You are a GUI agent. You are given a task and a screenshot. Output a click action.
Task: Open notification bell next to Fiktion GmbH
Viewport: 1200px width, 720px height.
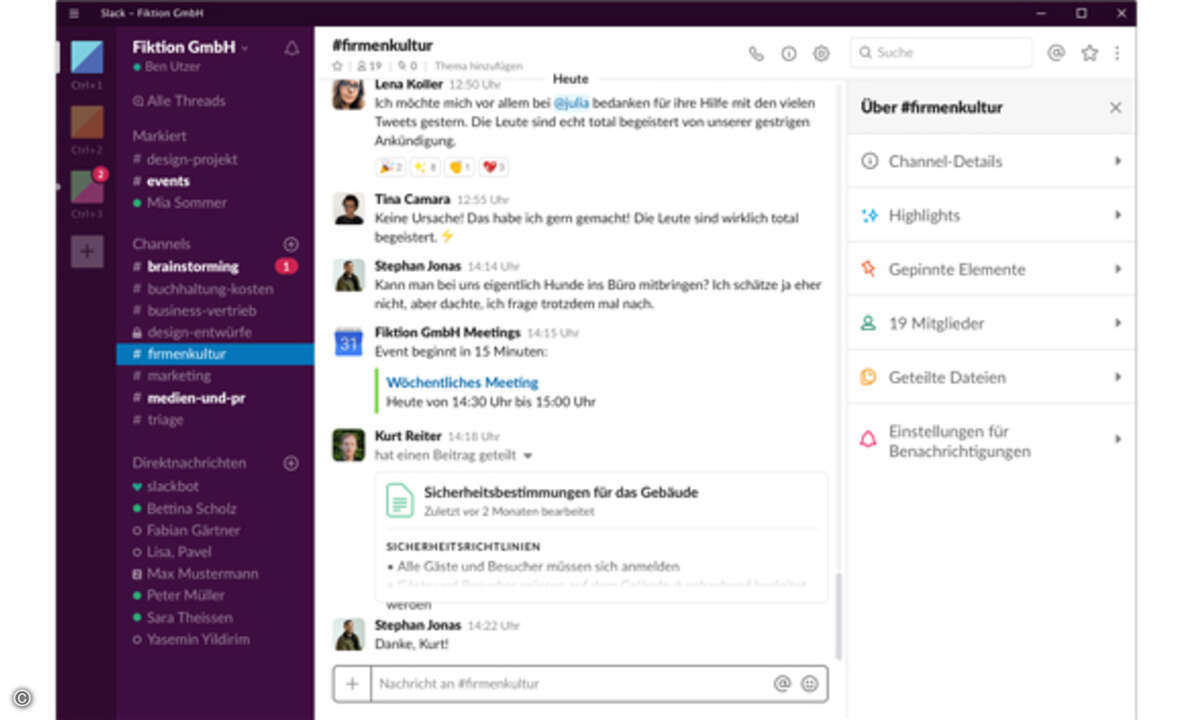[x=291, y=48]
